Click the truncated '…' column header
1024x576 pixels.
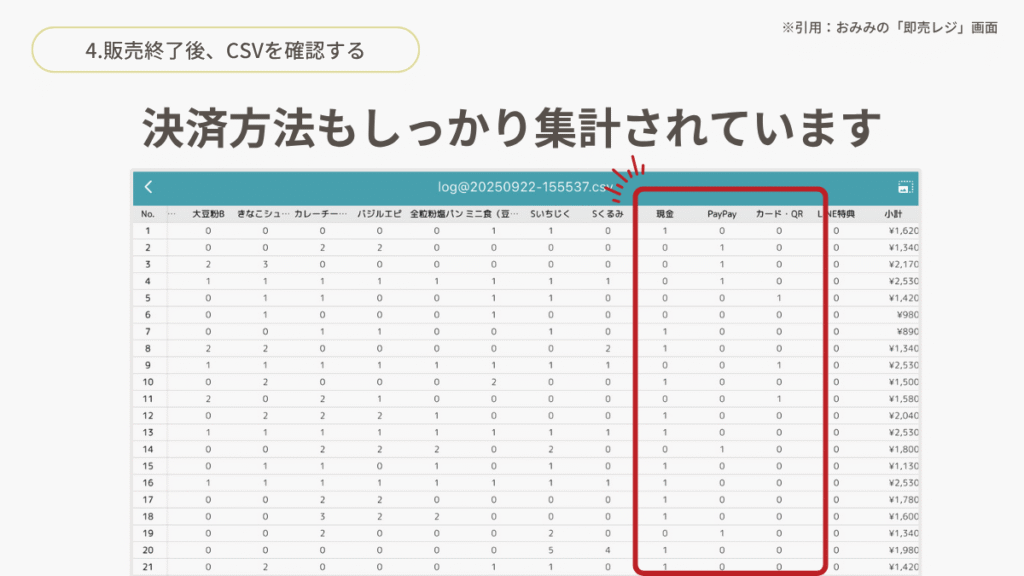click(171, 214)
